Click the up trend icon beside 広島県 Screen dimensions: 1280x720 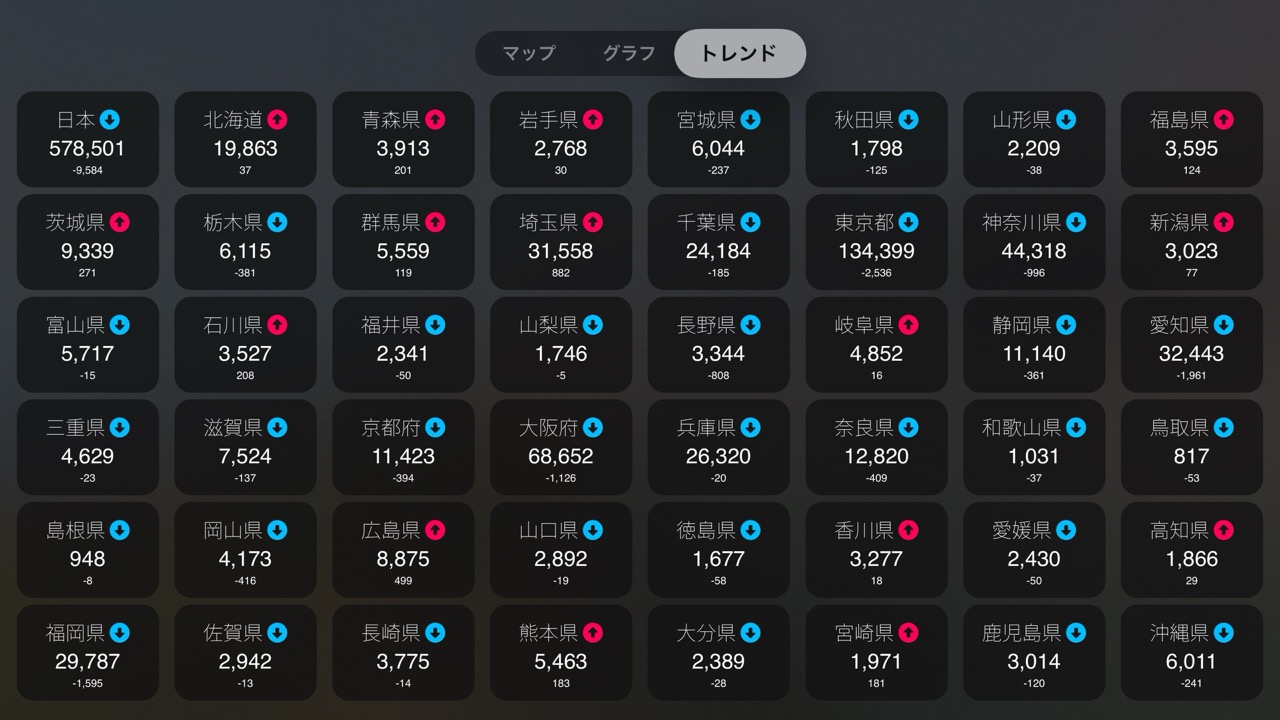coord(435,530)
